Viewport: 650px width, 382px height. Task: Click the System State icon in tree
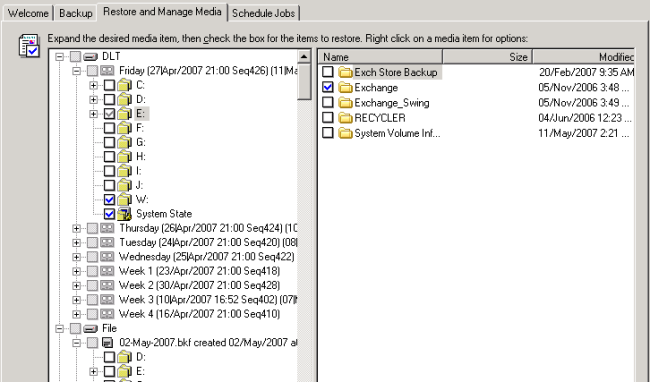(124, 214)
